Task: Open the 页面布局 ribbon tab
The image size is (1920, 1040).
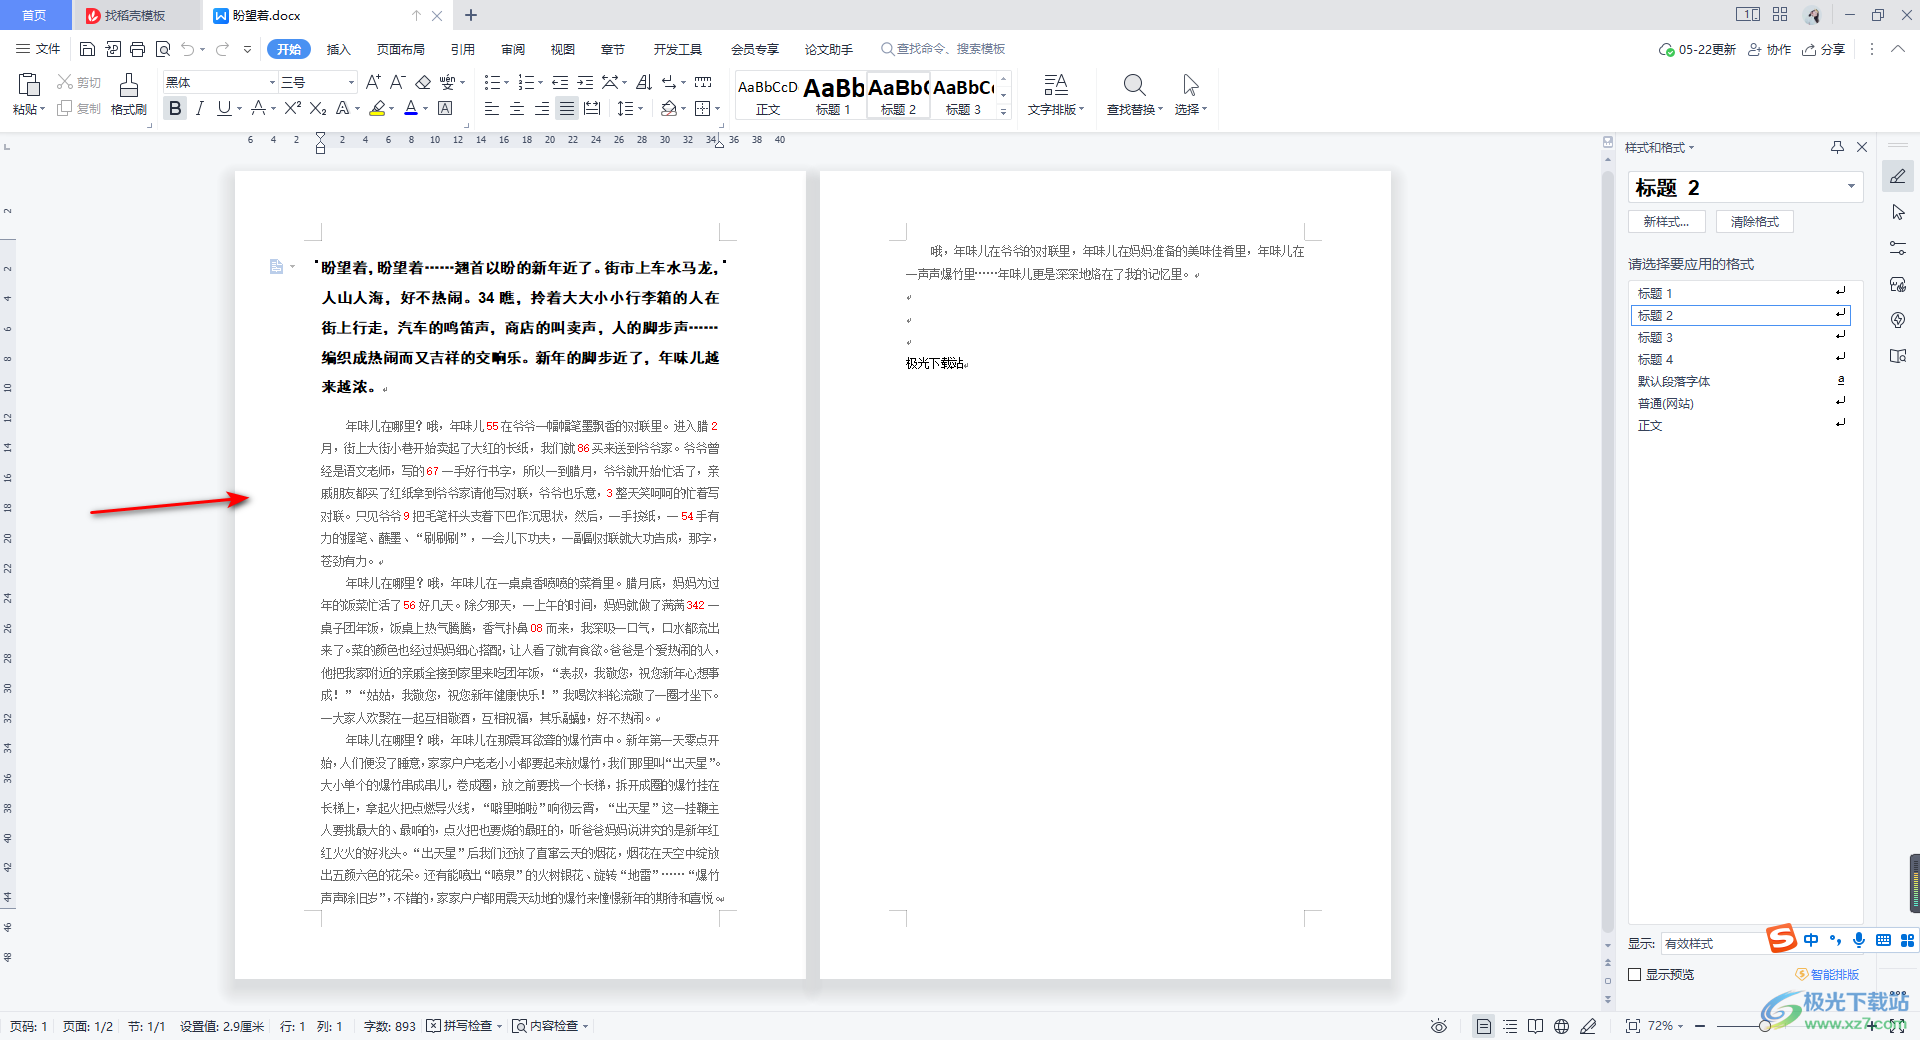Action: tap(401, 49)
